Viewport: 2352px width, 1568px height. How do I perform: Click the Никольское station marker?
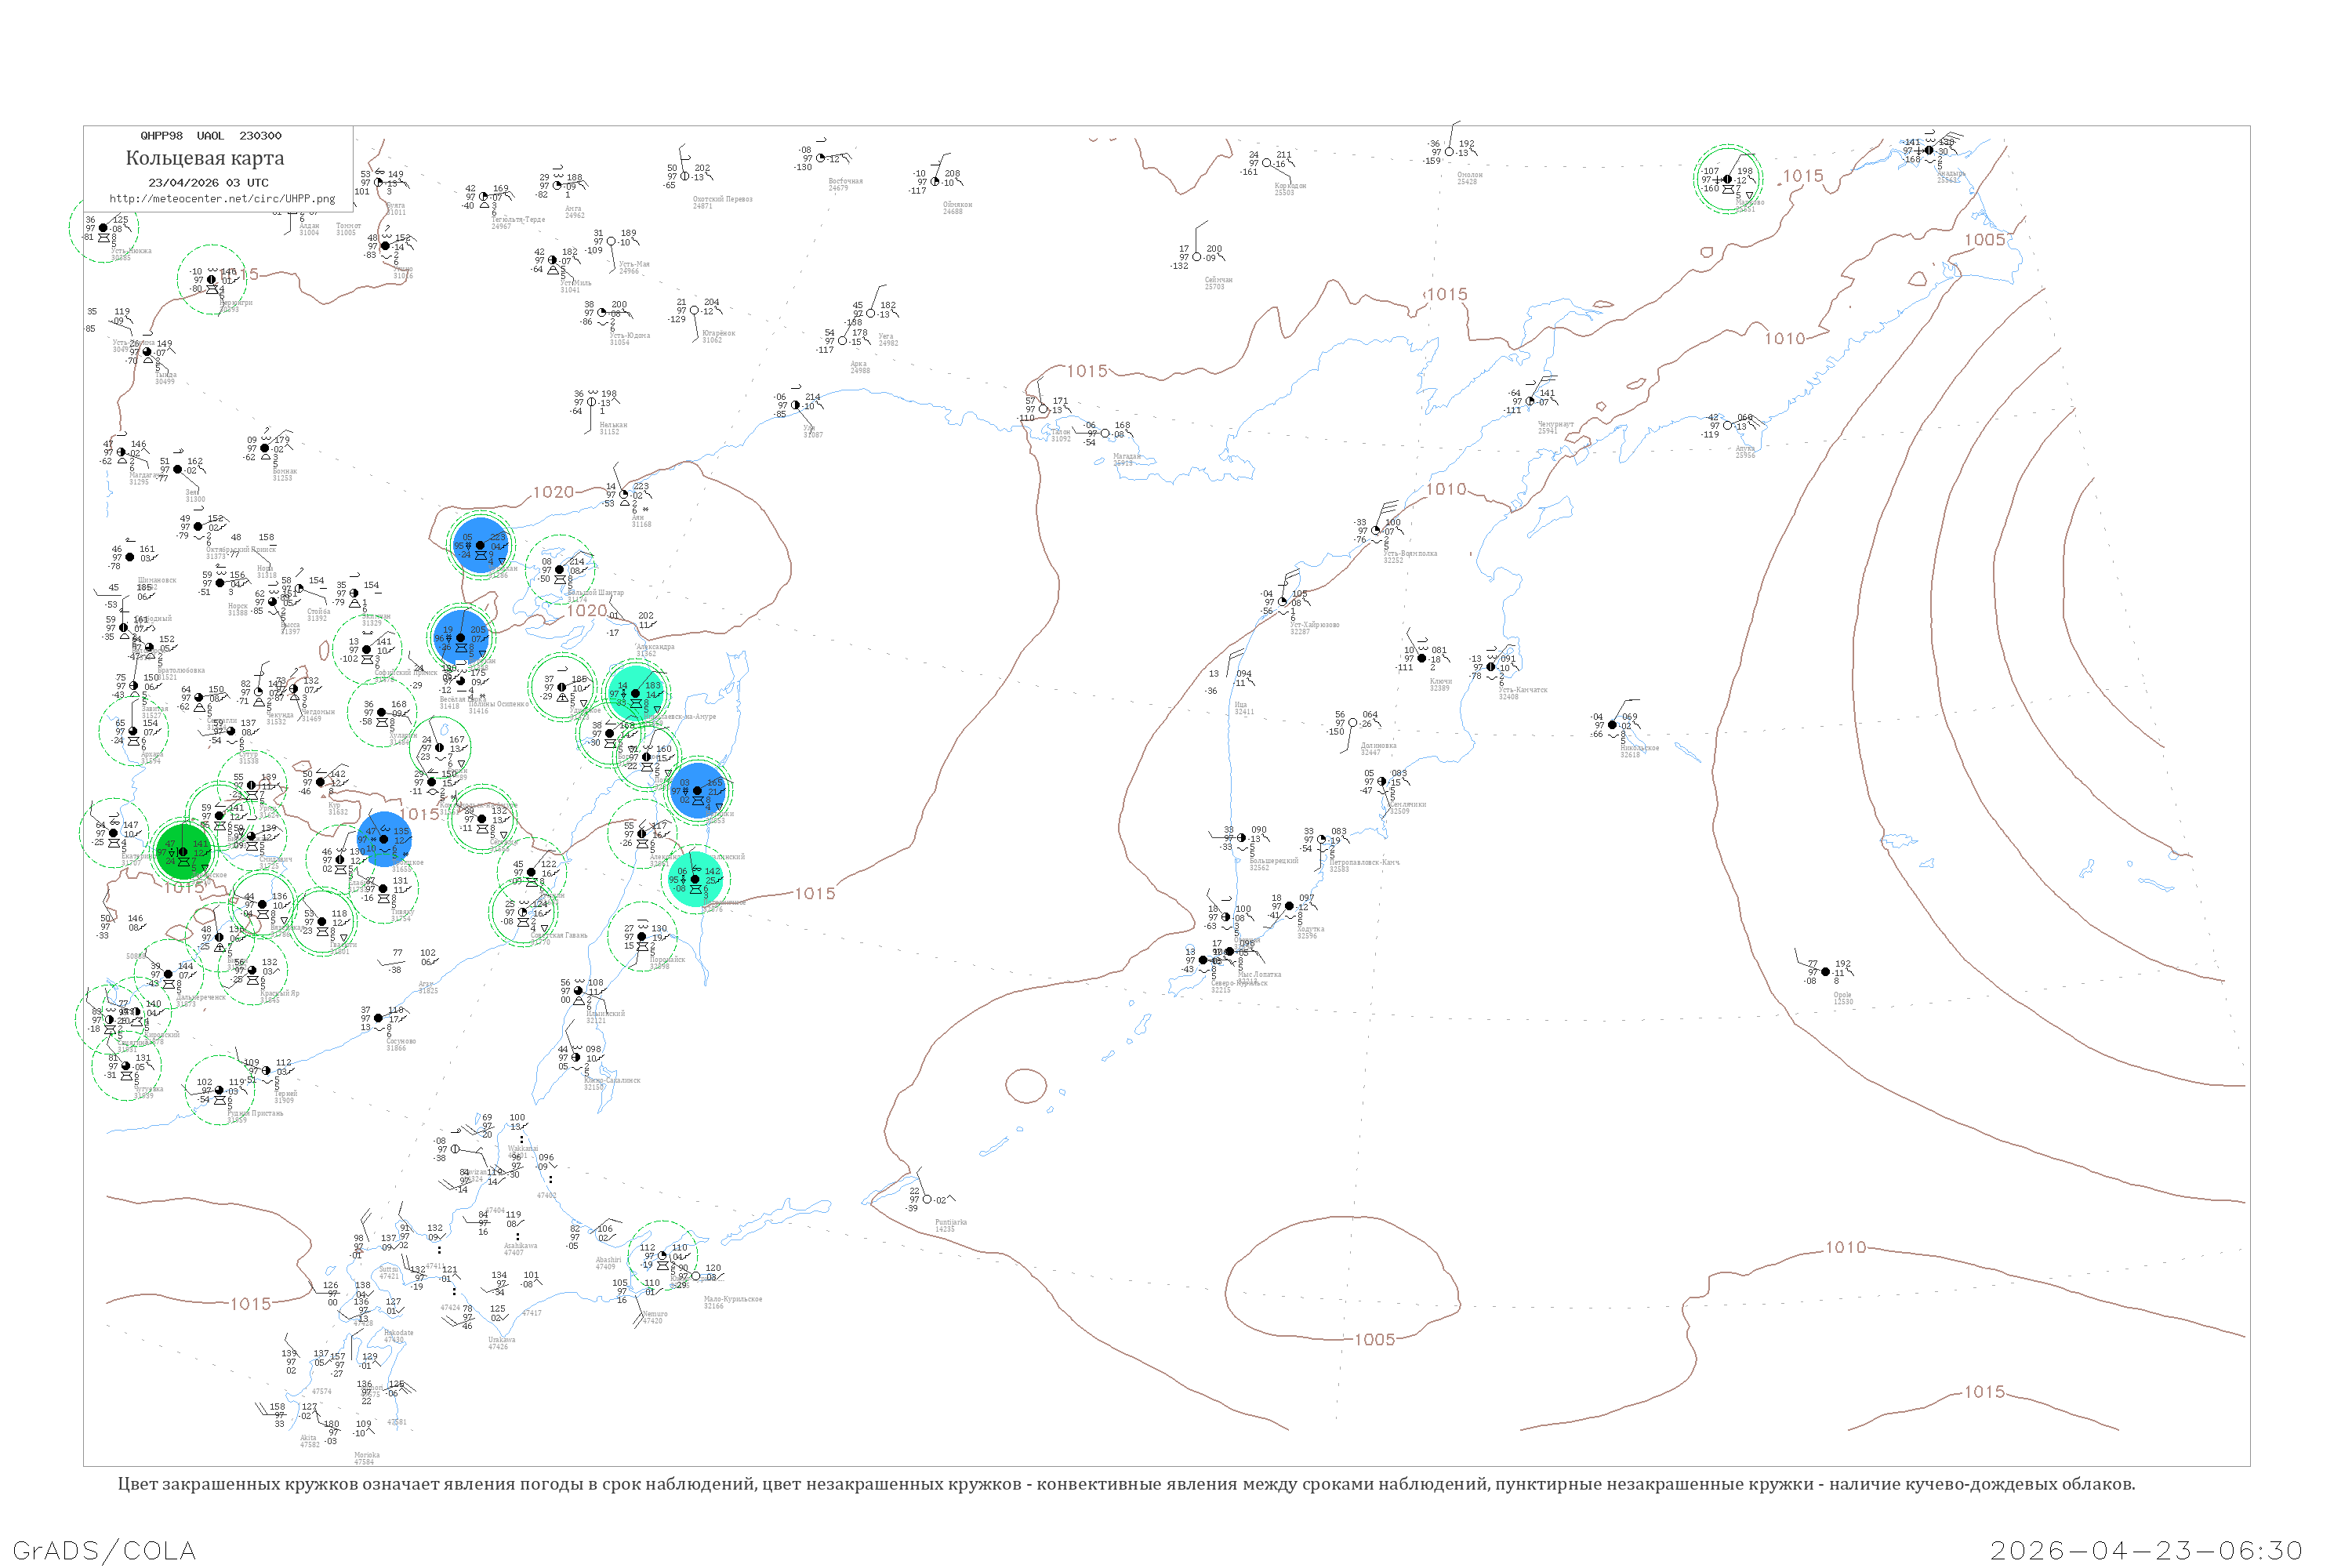coord(1612,724)
